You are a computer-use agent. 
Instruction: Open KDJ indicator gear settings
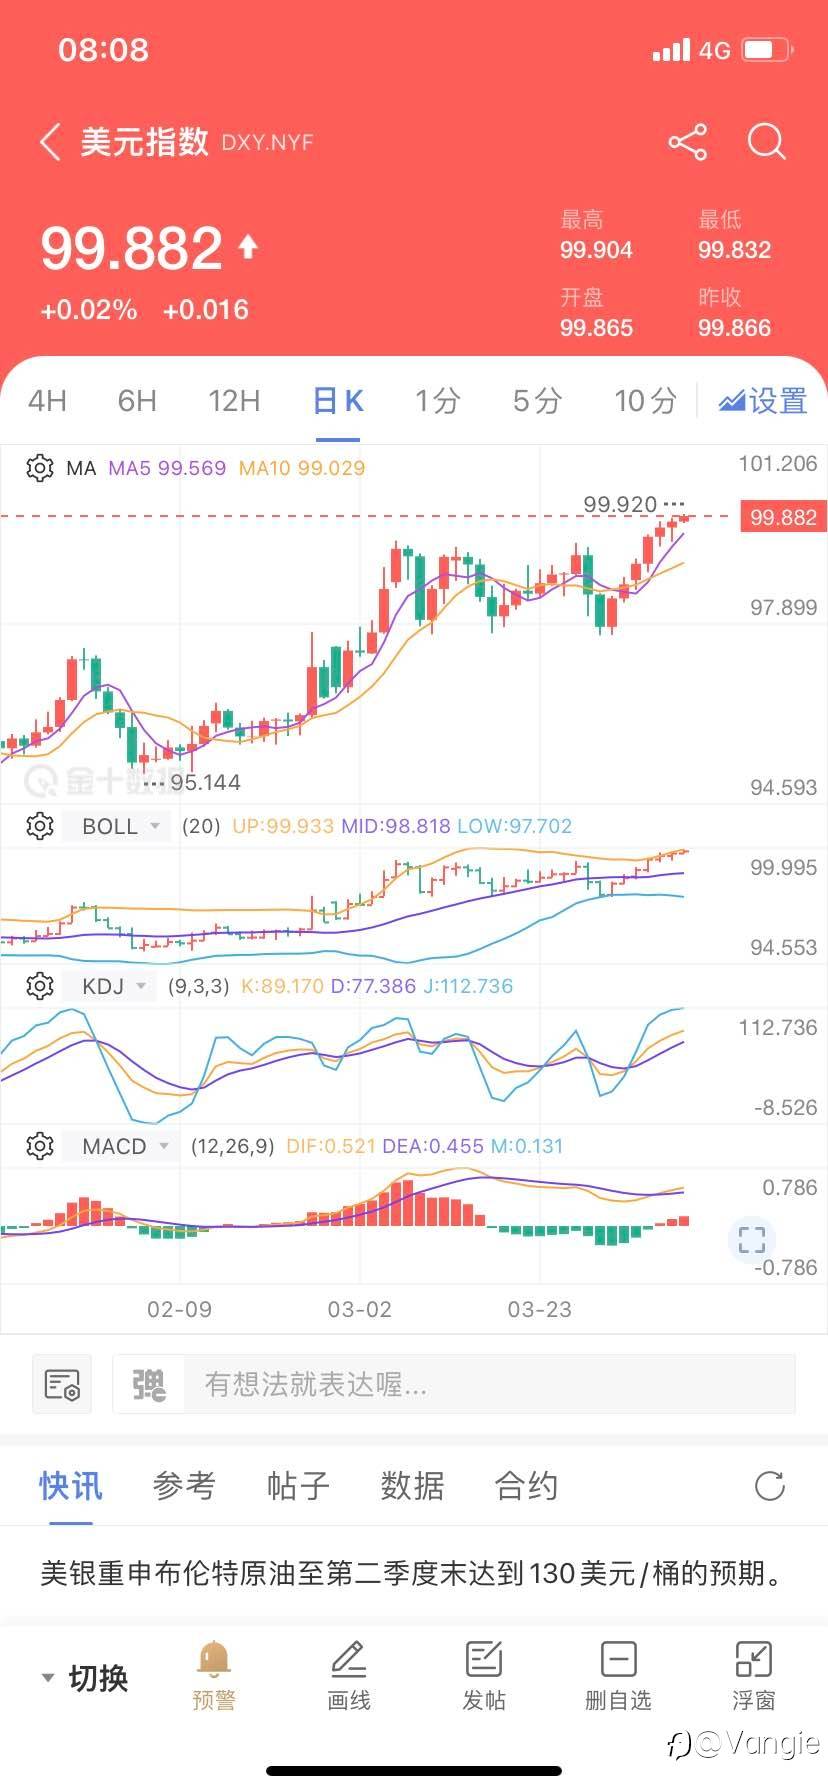pos(40,986)
